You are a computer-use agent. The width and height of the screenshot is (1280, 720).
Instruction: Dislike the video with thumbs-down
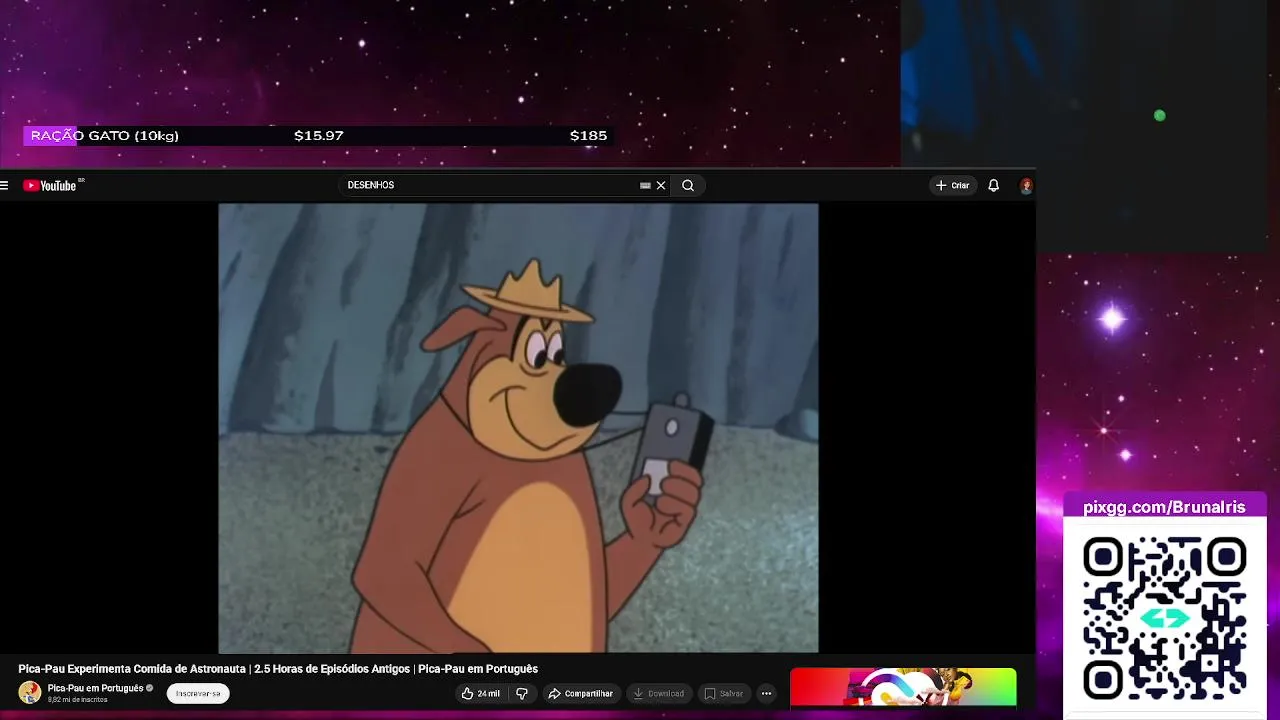click(521, 693)
